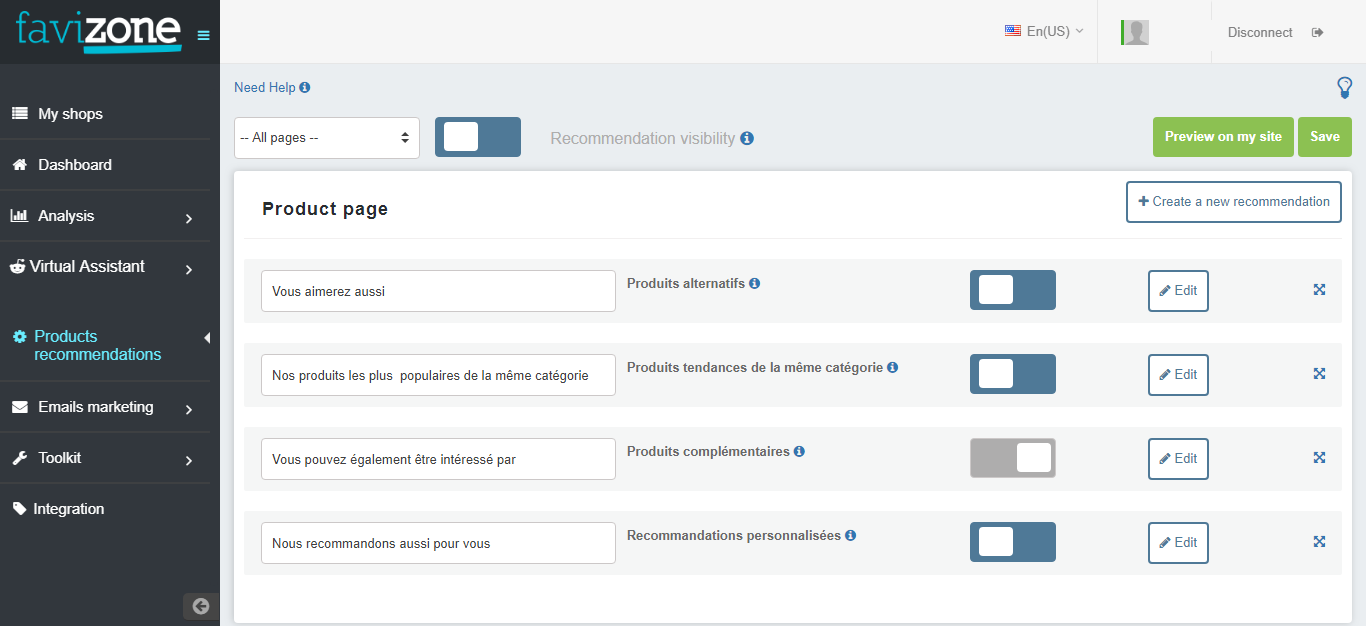This screenshot has width=1366, height=626.
Task: Click the info icon beside Recommandations personnalisées
Action: (850, 535)
